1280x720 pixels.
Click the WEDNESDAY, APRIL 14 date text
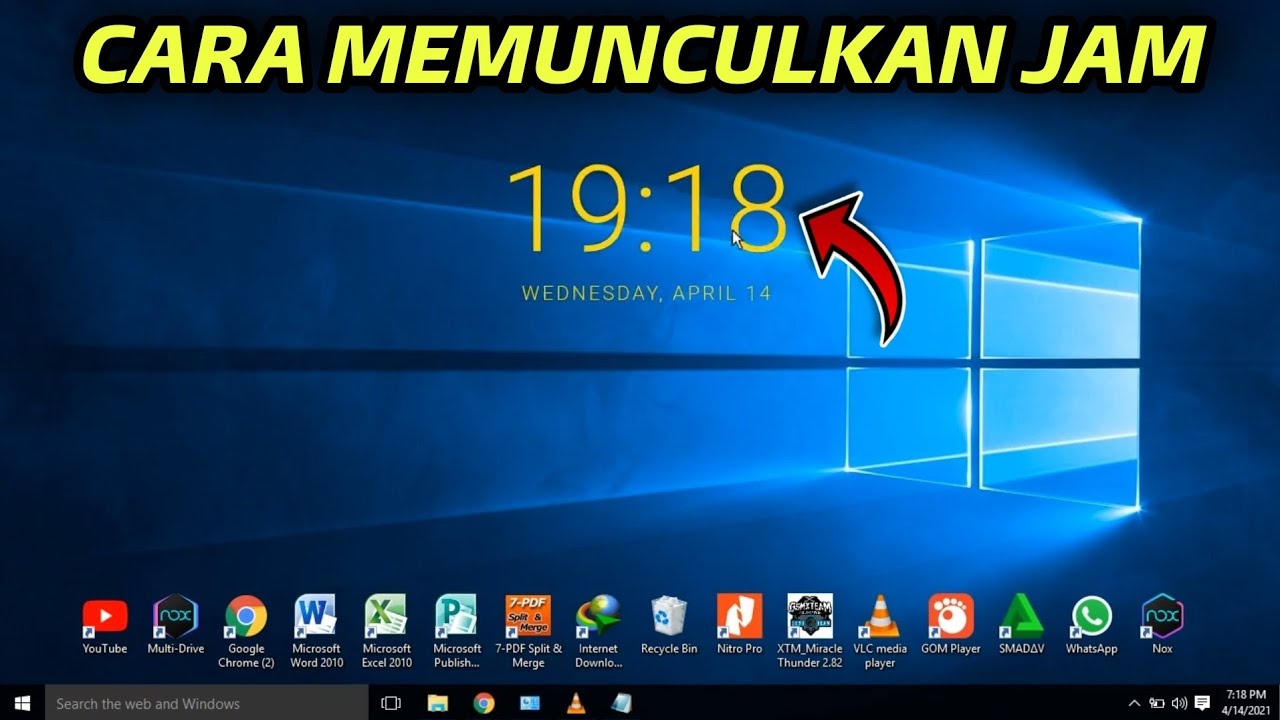[646, 294]
